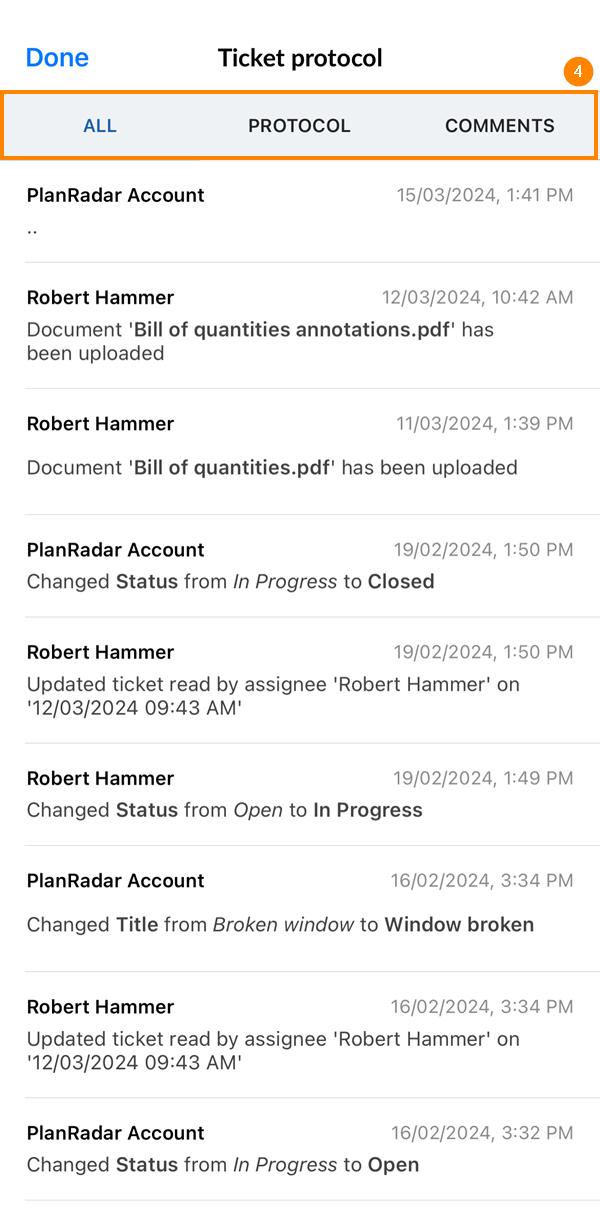Select the PlanRadar Account '..' comment entry
The height and width of the screenshot is (1225, 600).
click(x=300, y=211)
